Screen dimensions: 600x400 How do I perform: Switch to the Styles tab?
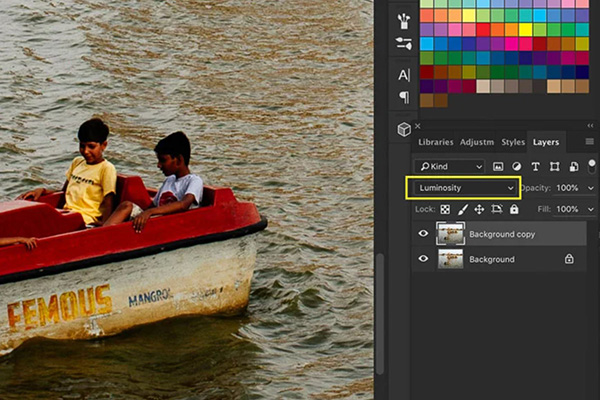513,142
